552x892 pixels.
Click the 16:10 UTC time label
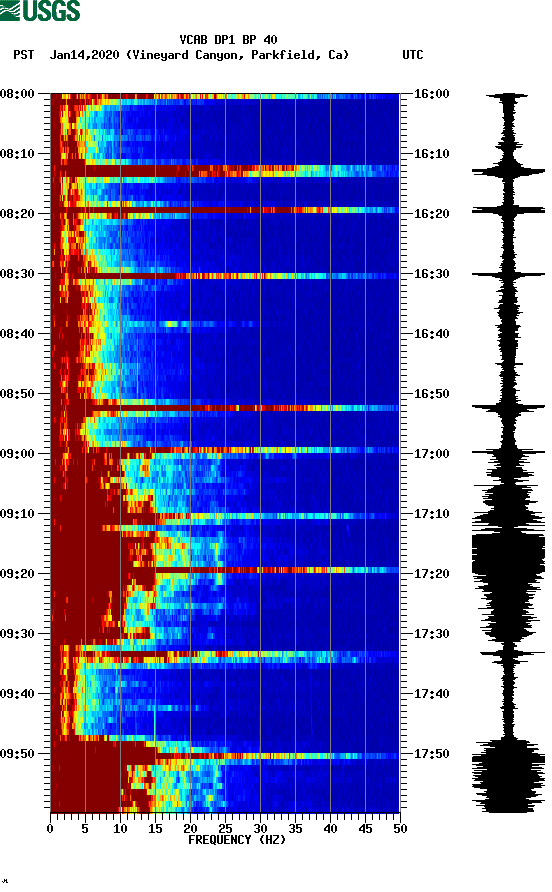(431, 154)
